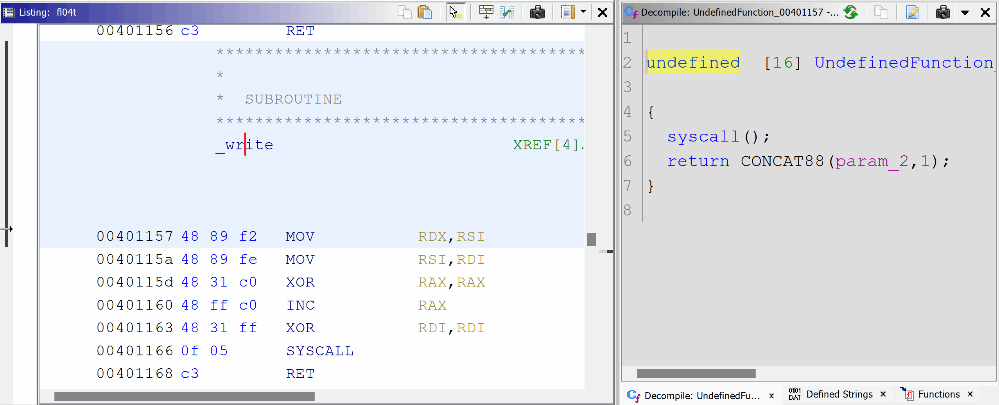The height and width of the screenshot is (405, 999).
Task: Close the Decompile tab at the bottom
Action: [x=771, y=395]
